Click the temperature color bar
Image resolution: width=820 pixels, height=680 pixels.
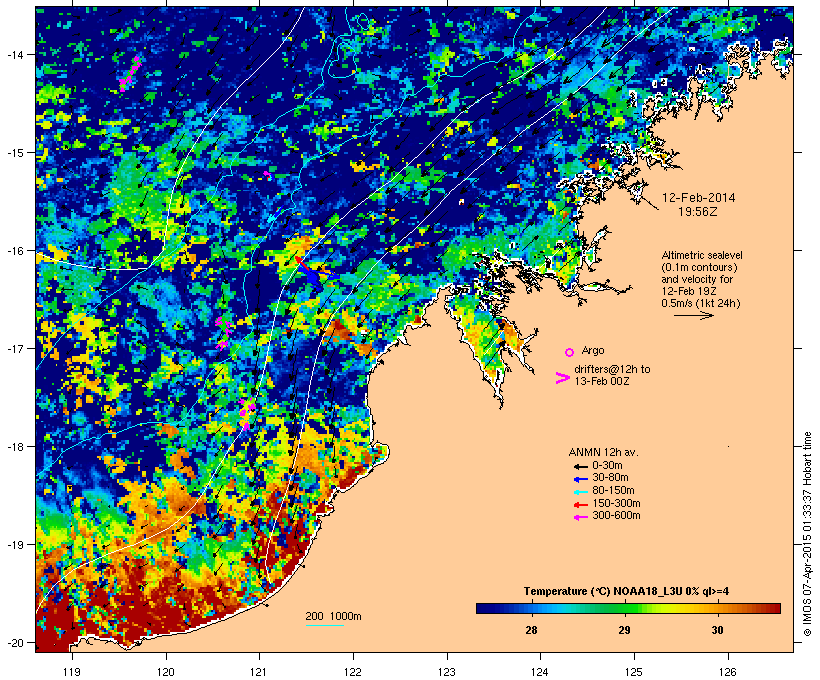pos(628,608)
